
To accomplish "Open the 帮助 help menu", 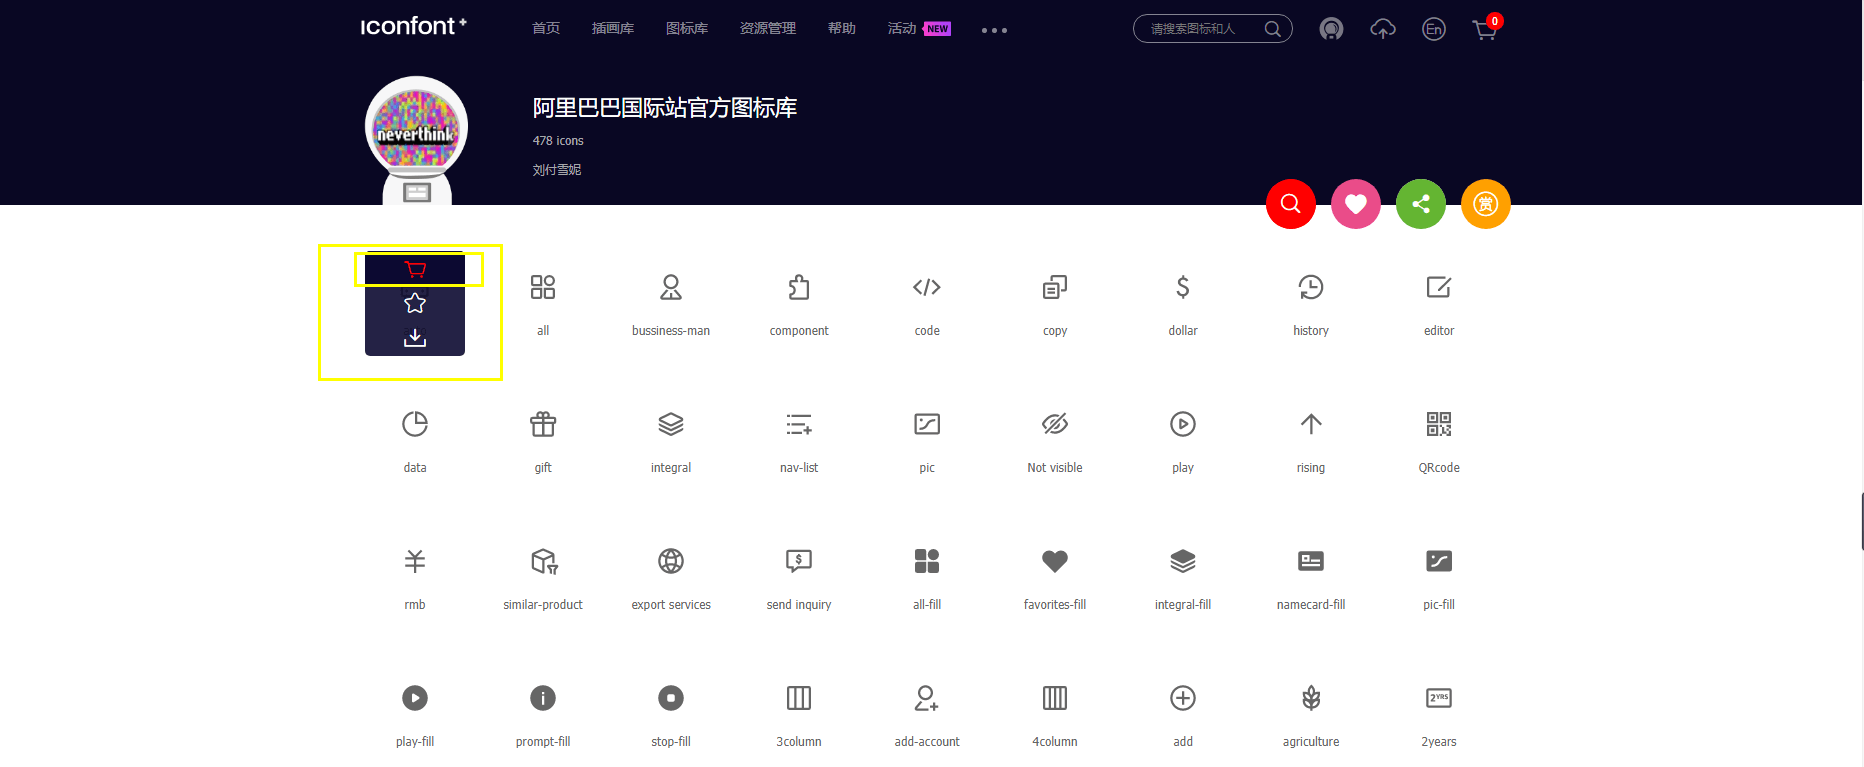I will (x=842, y=28).
